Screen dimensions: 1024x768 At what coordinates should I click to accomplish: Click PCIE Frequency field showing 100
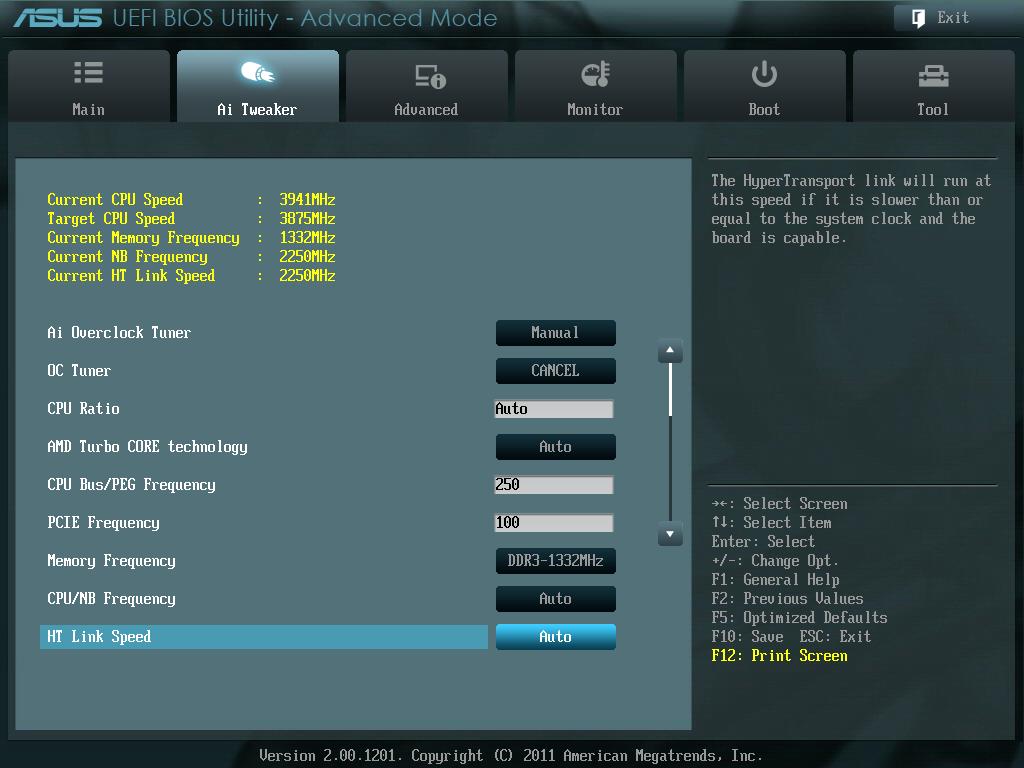(554, 522)
